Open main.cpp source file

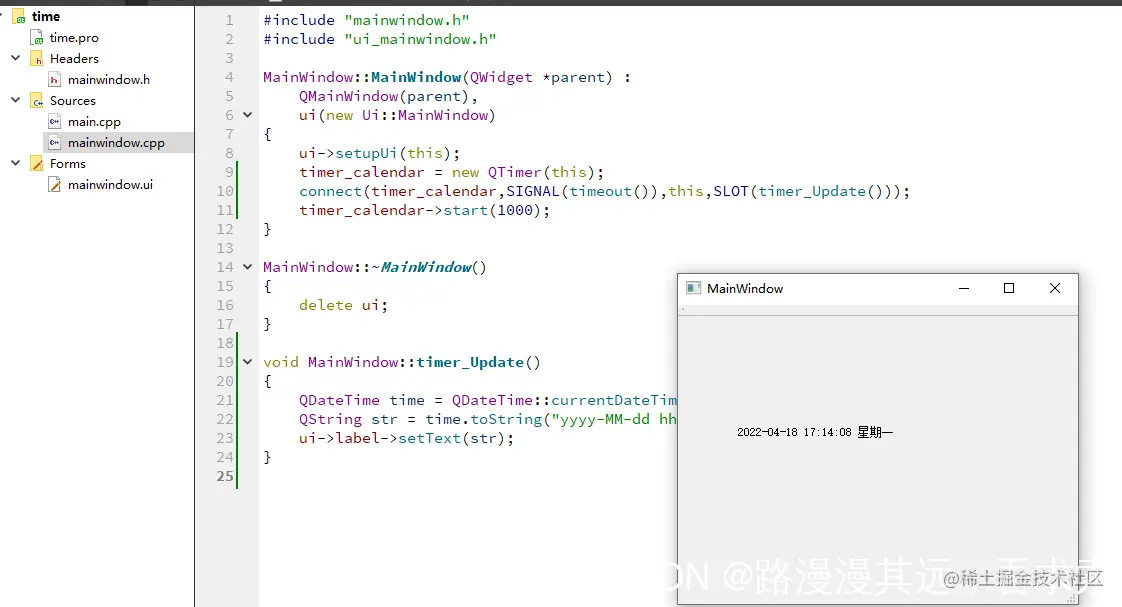[x=94, y=122]
